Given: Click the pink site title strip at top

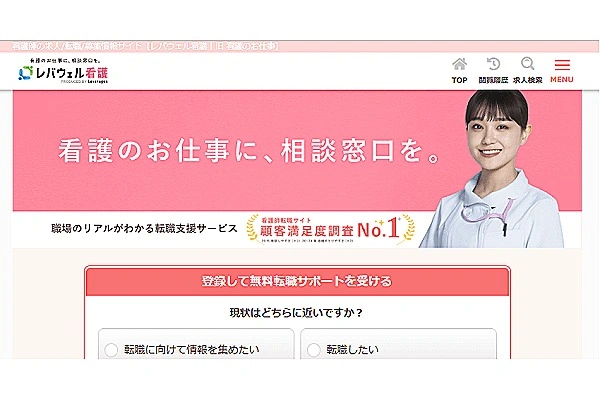Looking at the screenshot, I should point(300,46).
